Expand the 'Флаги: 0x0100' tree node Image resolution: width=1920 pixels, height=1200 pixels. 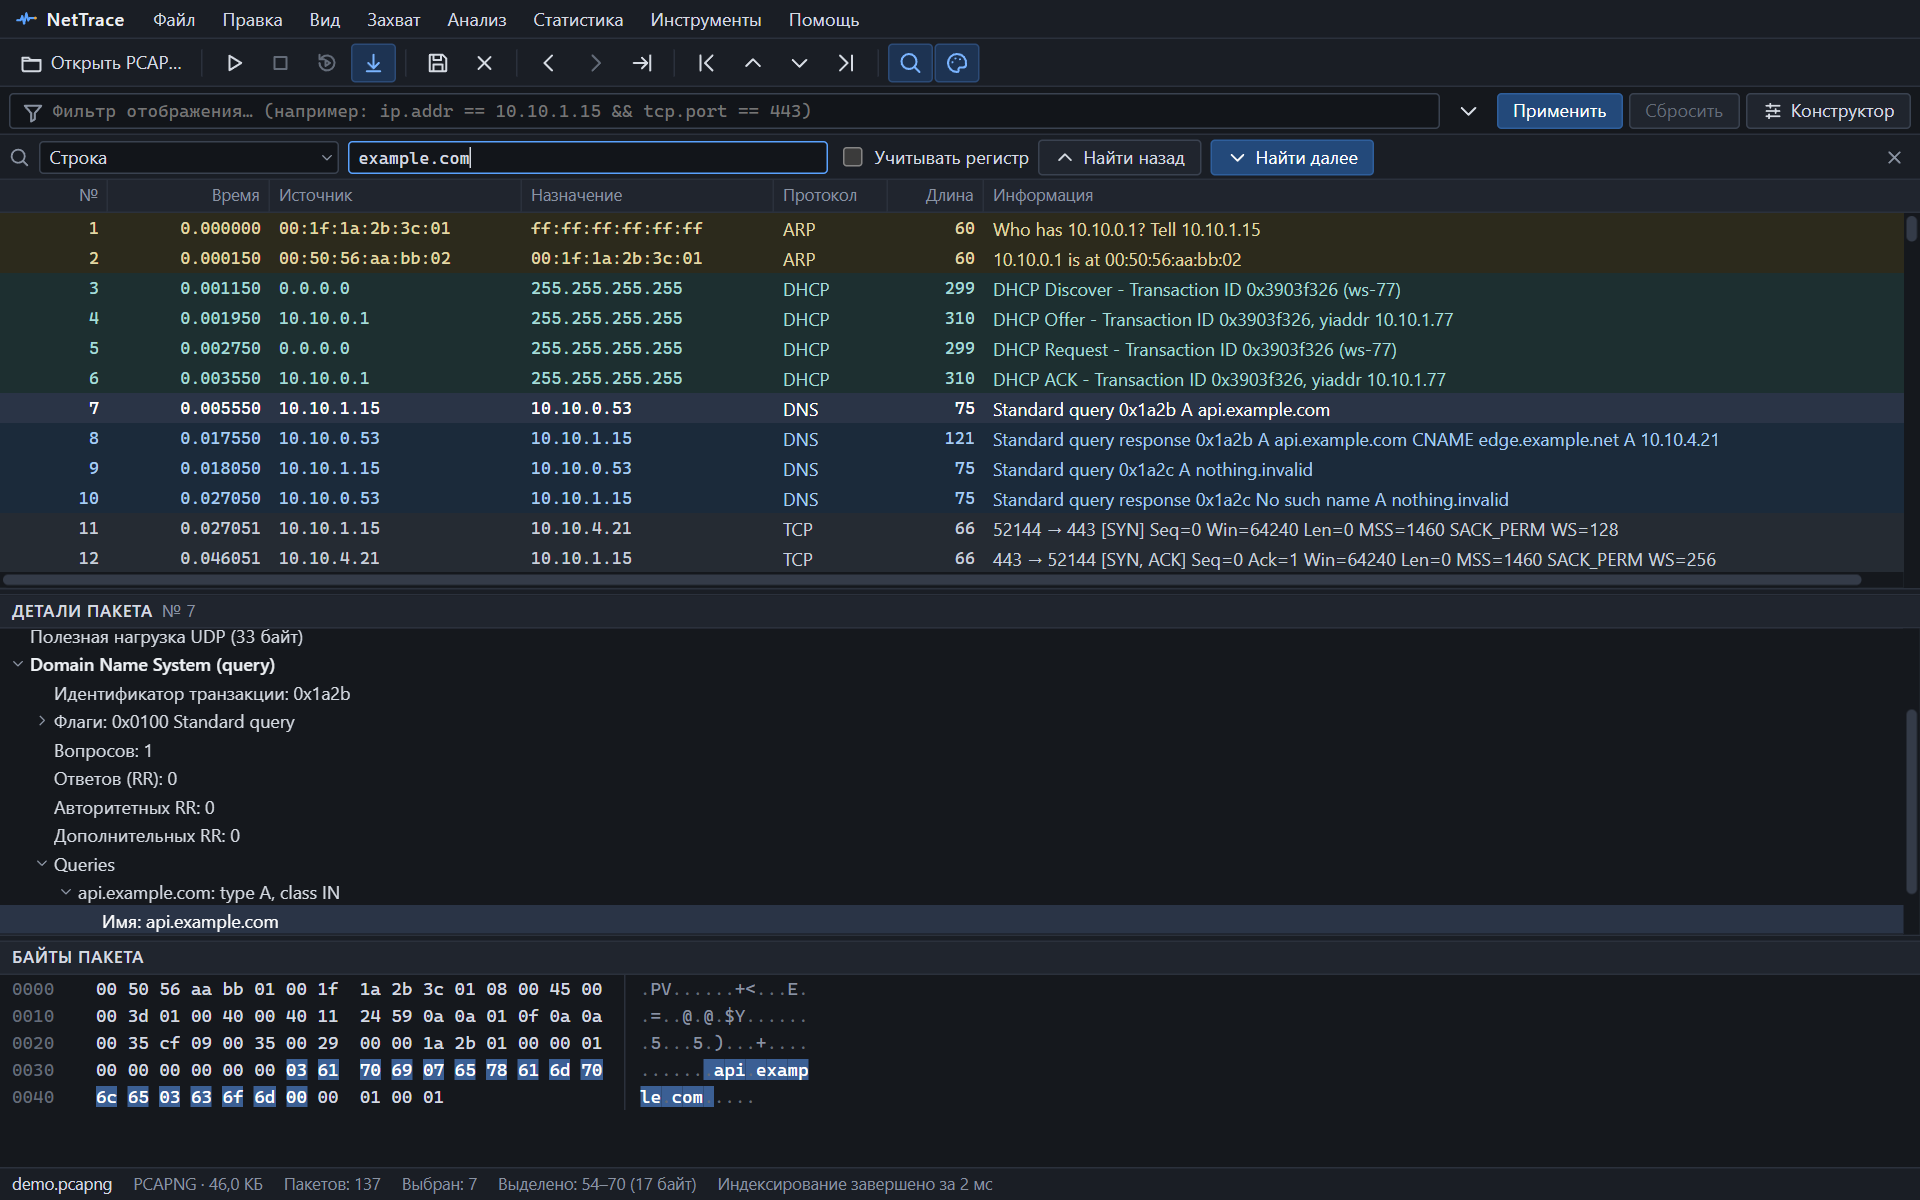pos(42,721)
